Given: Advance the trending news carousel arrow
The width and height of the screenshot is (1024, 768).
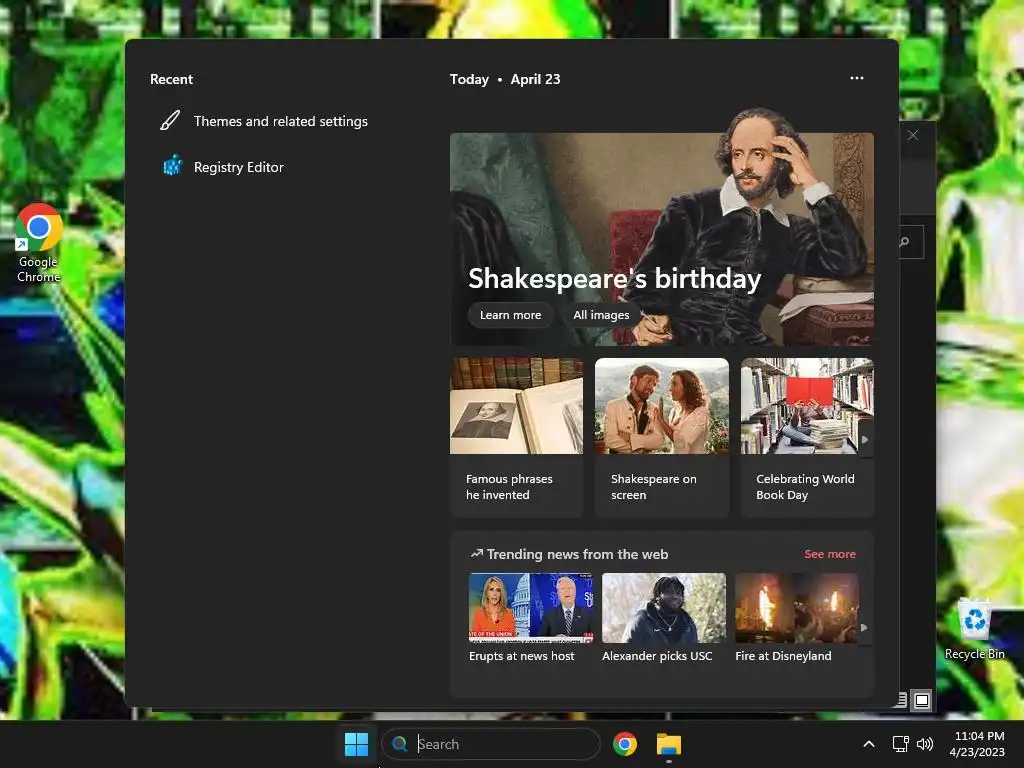Looking at the screenshot, I should [x=864, y=628].
